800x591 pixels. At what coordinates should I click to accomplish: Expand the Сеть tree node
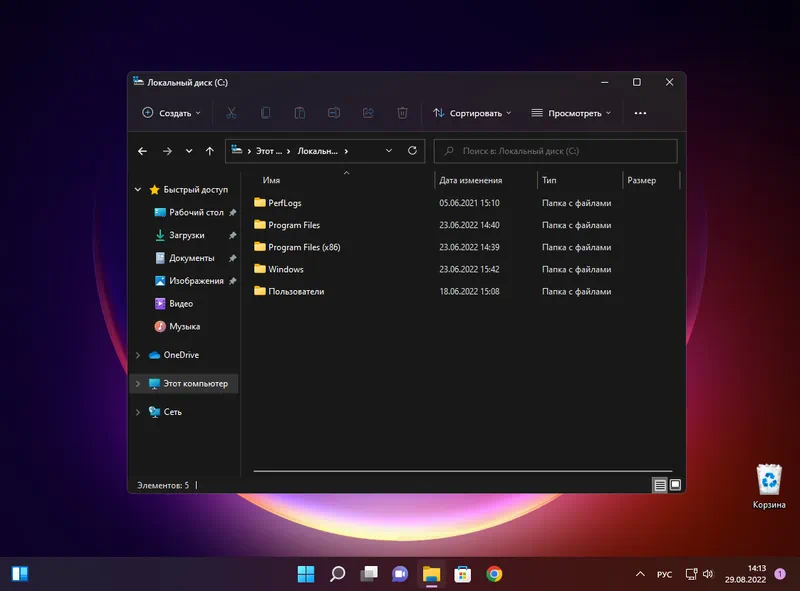pyautogui.click(x=138, y=412)
